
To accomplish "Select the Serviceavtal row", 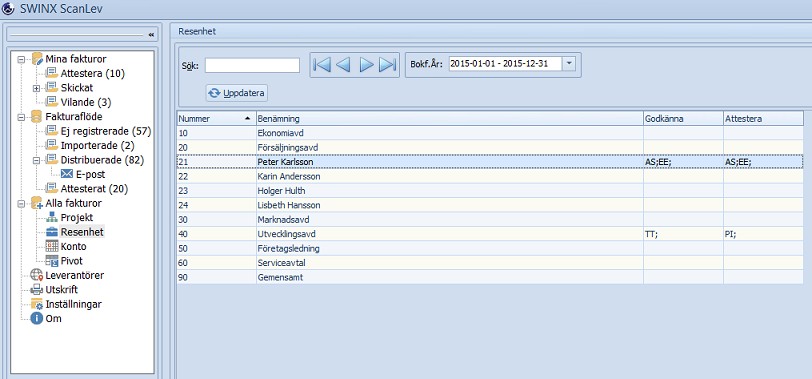I will click(490, 263).
